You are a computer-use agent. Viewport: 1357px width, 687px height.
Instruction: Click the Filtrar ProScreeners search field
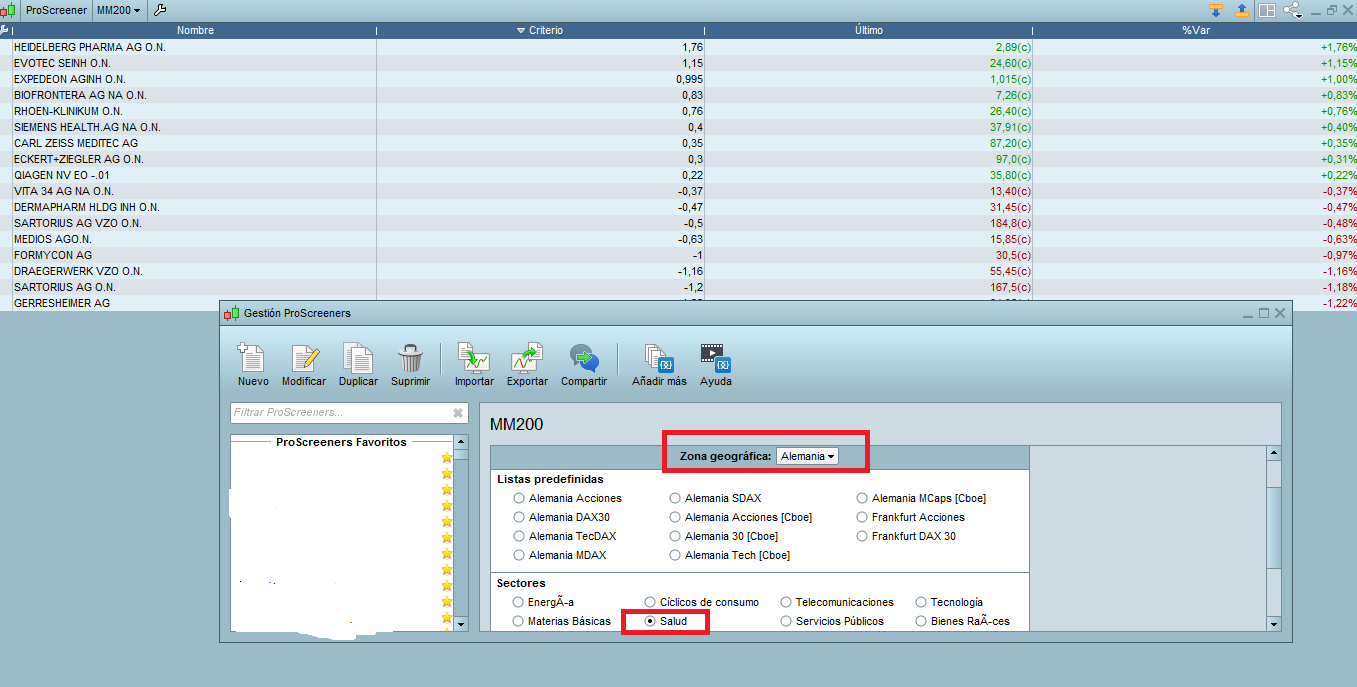coord(349,412)
